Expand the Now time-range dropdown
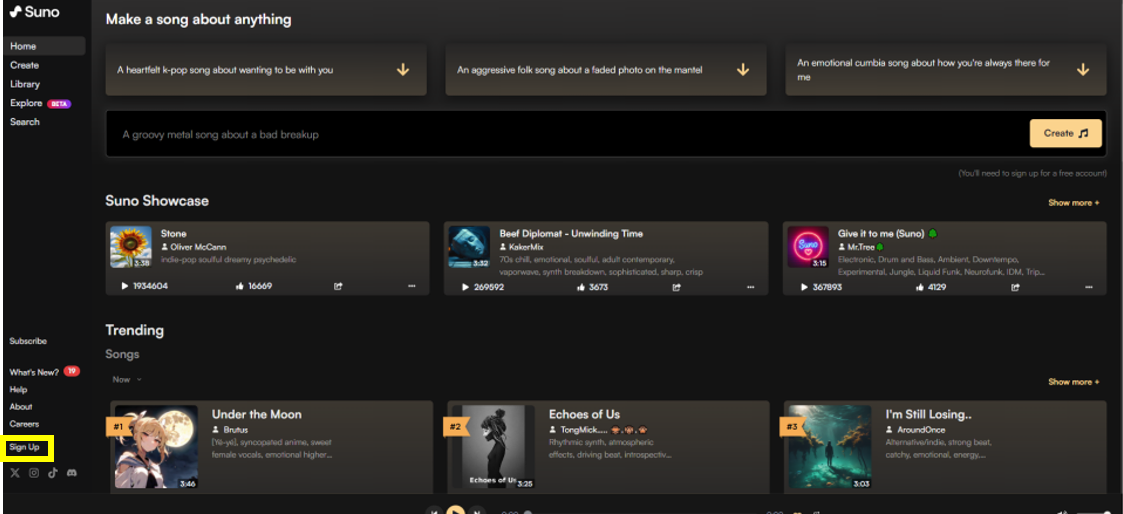Viewport: 1123px width, 514px height. point(127,379)
